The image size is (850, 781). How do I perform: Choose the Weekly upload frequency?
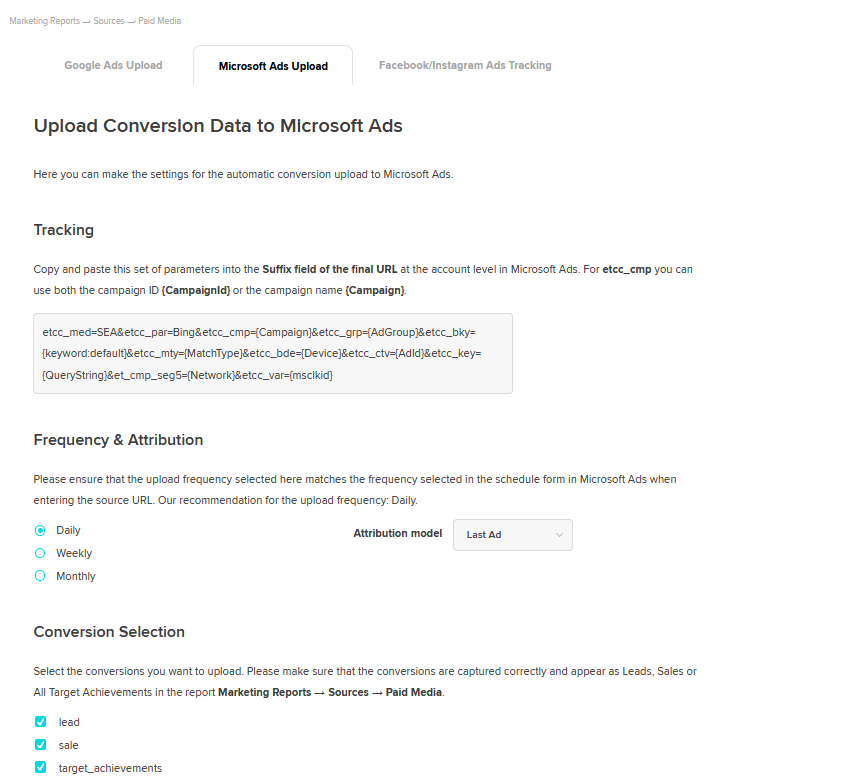coord(40,553)
